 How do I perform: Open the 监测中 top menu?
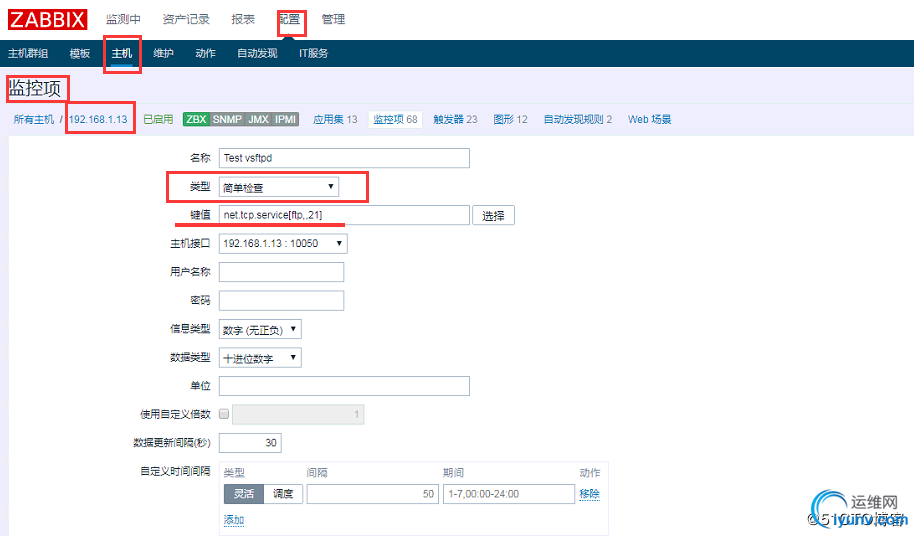click(123, 19)
